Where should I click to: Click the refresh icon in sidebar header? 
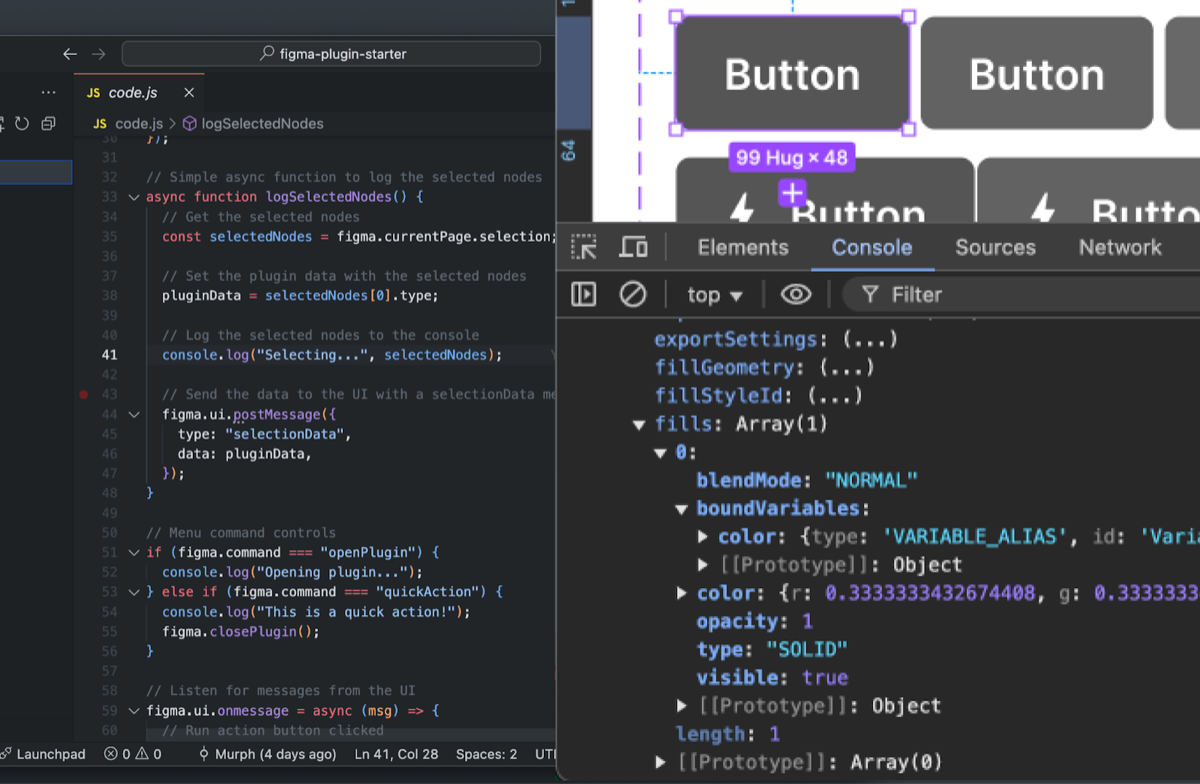21,124
